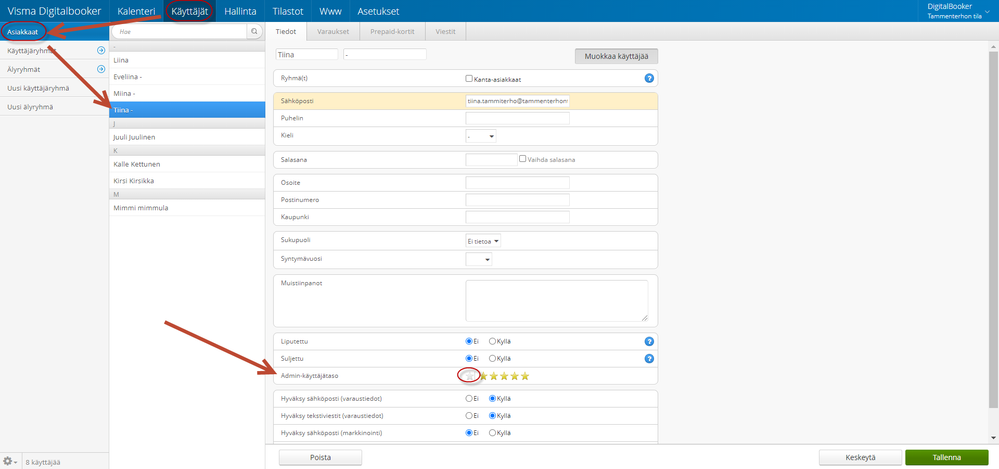Click the gray star in Admin-käyttäjätaso

[x=470, y=376]
